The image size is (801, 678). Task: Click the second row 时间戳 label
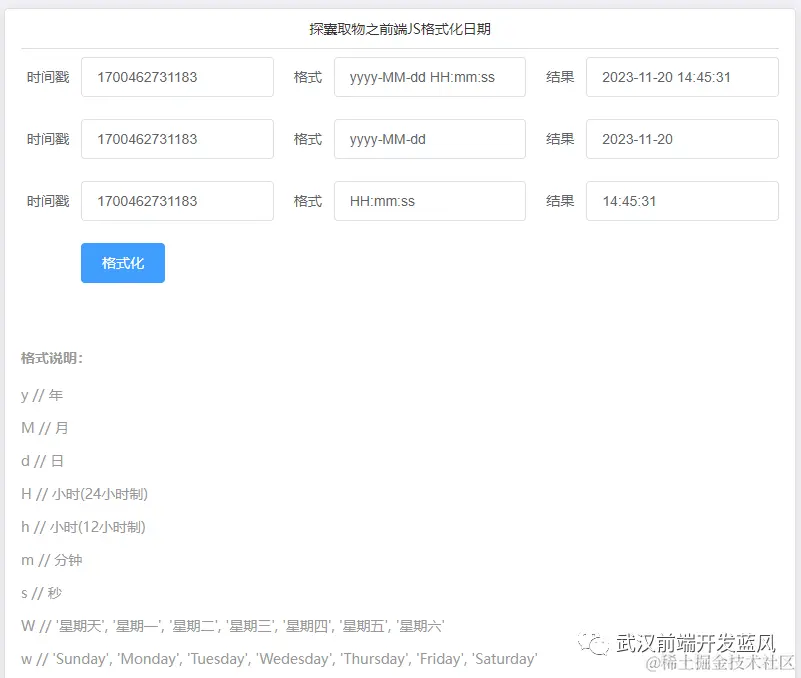click(48, 139)
